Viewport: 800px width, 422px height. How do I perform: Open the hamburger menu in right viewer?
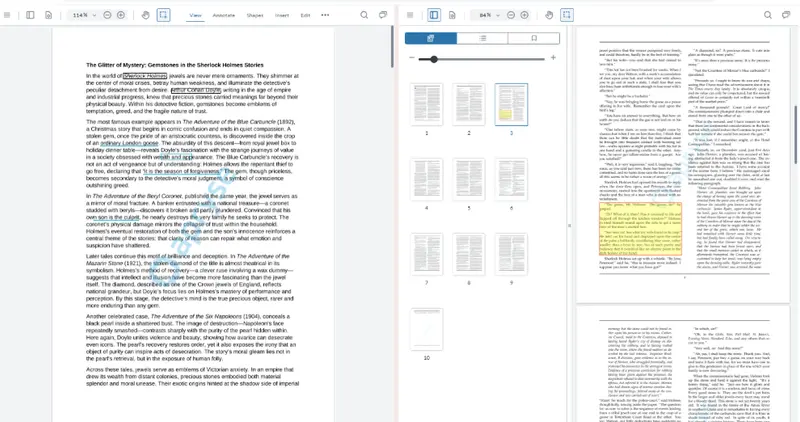(x=410, y=15)
